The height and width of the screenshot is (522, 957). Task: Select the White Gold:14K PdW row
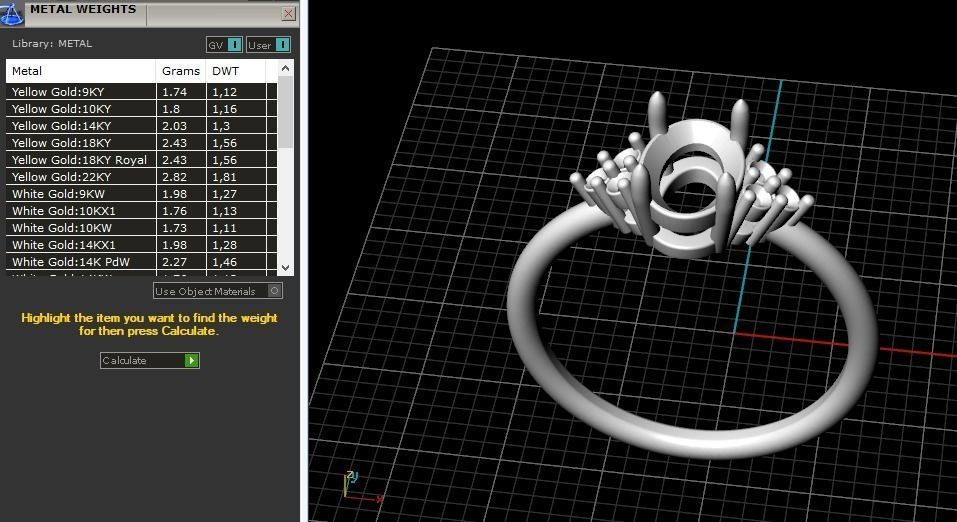click(x=141, y=262)
